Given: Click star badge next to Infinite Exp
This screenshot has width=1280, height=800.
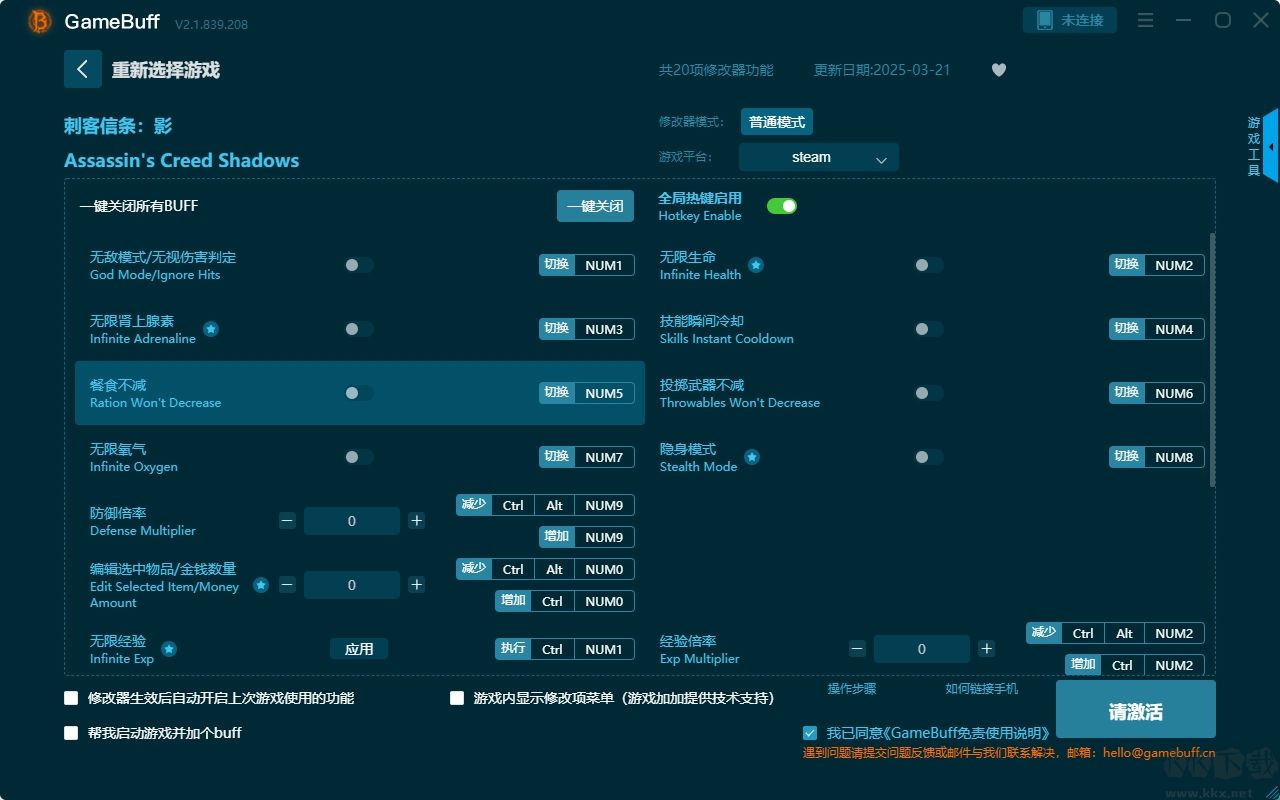Looking at the screenshot, I should (169, 649).
